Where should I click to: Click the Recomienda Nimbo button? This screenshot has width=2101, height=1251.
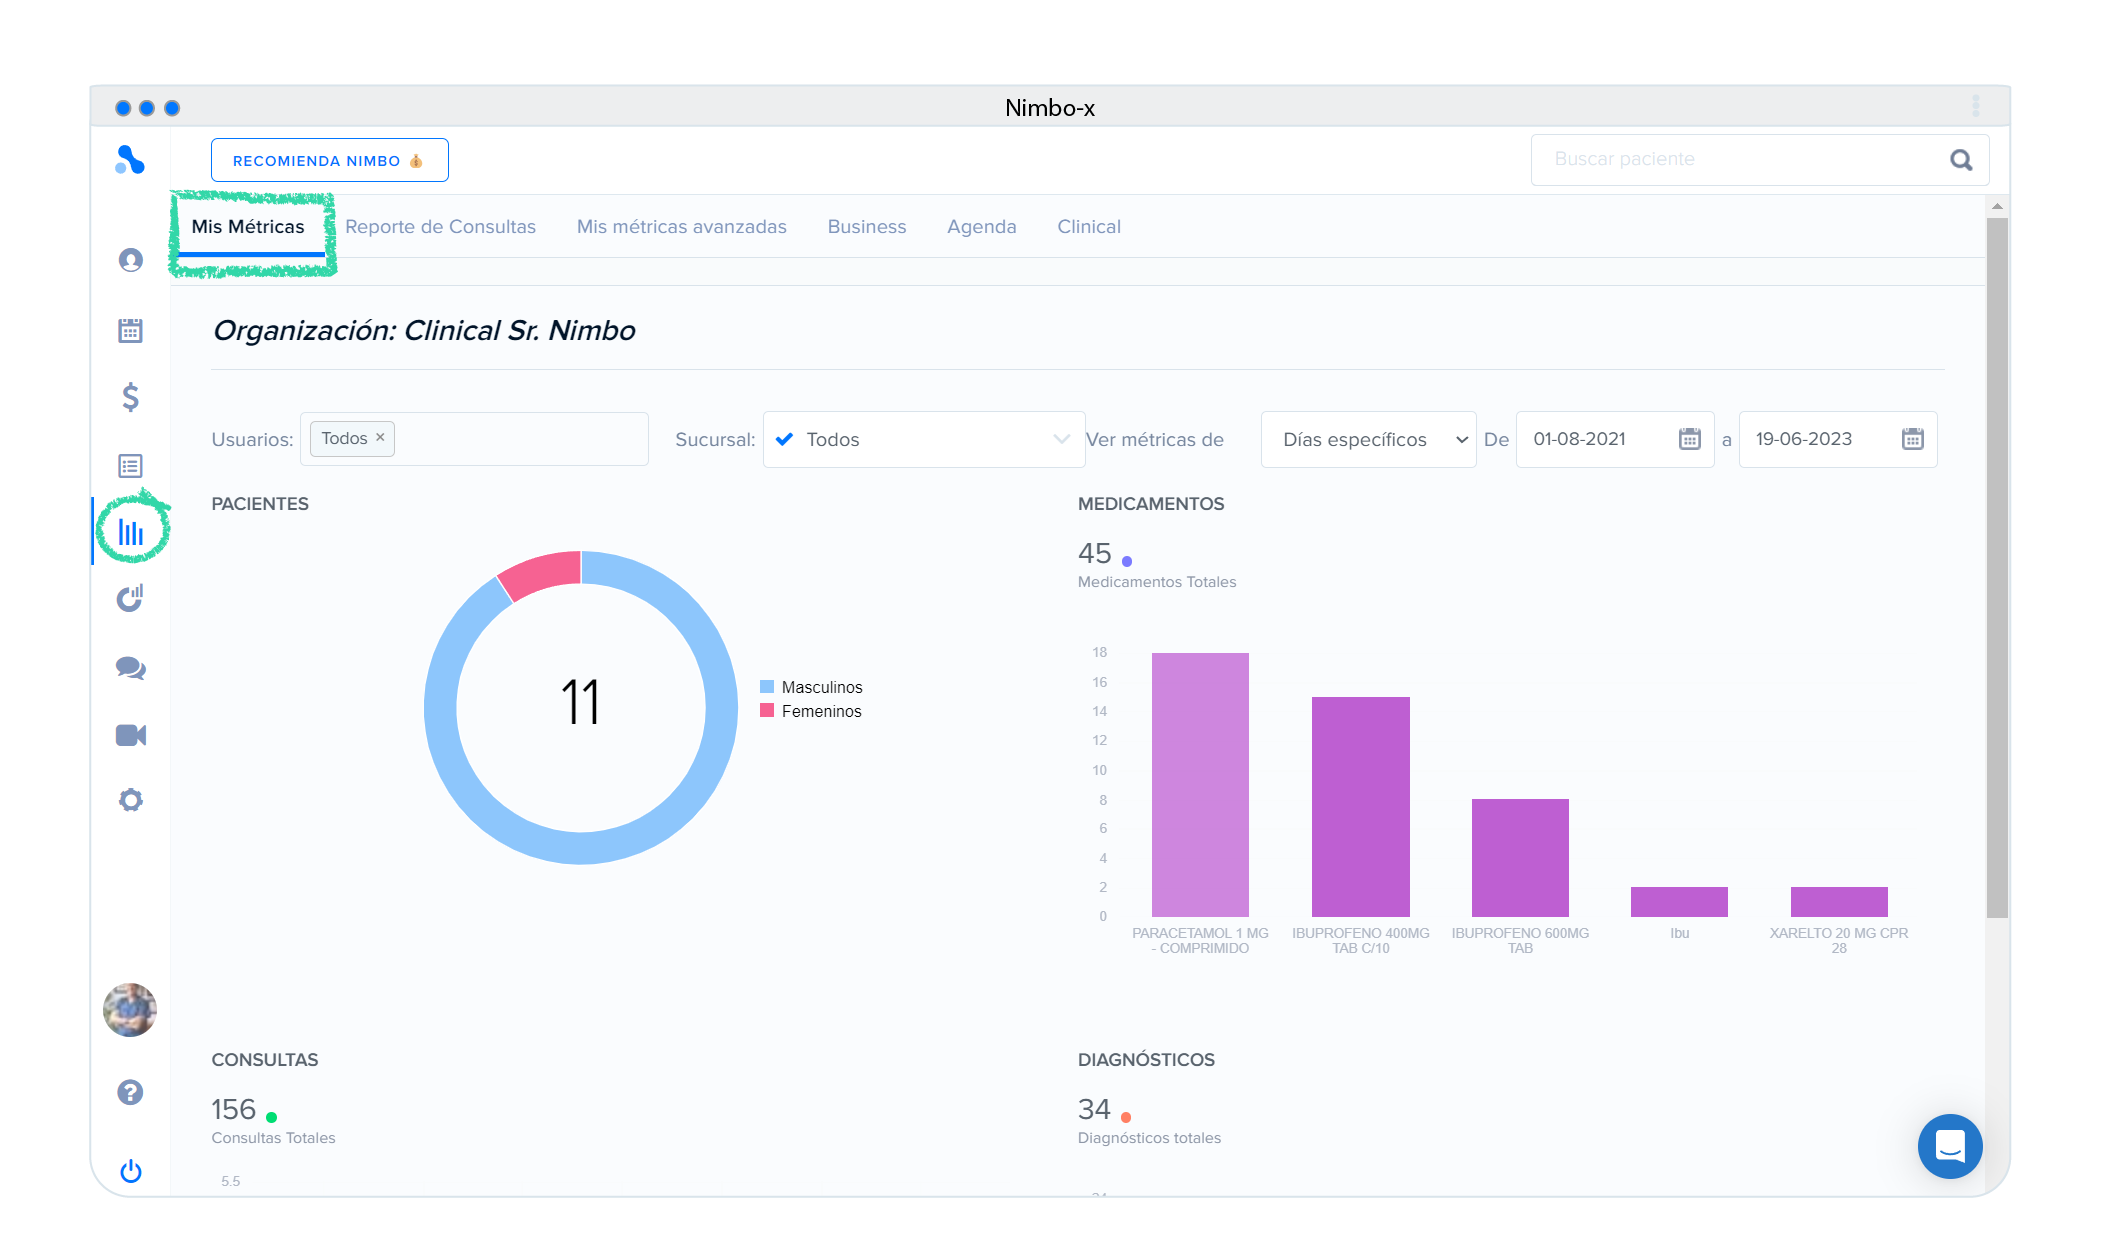pyautogui.click(x=329, y=161)
